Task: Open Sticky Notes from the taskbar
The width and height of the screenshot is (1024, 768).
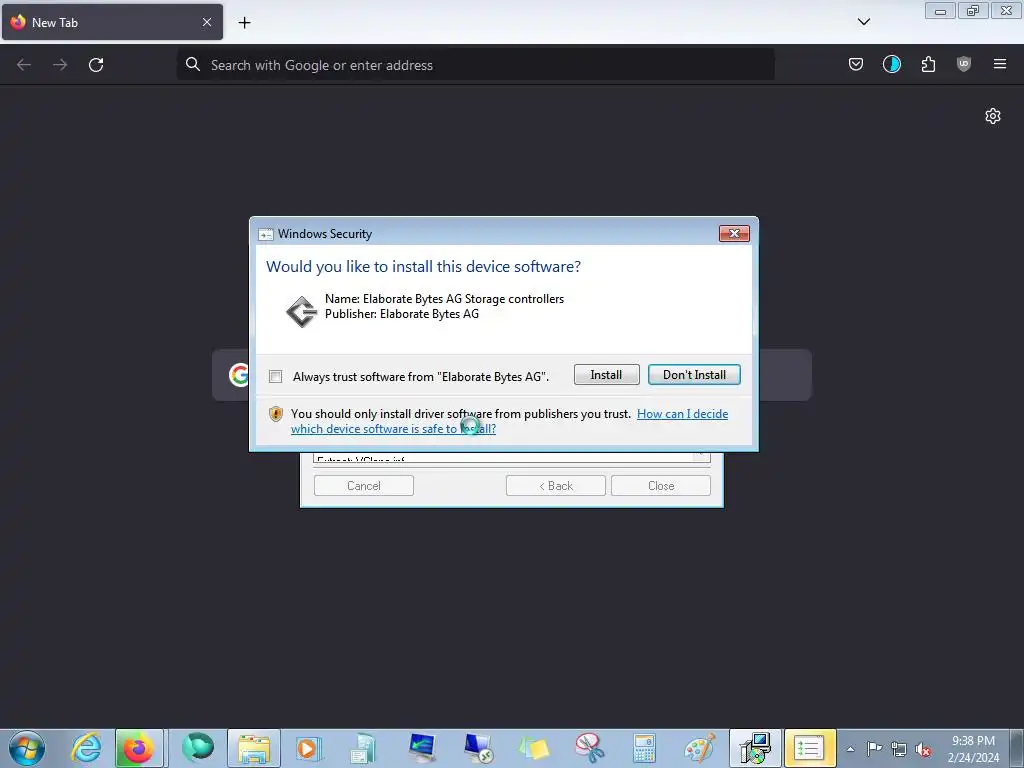Action: tap(534, 748)
